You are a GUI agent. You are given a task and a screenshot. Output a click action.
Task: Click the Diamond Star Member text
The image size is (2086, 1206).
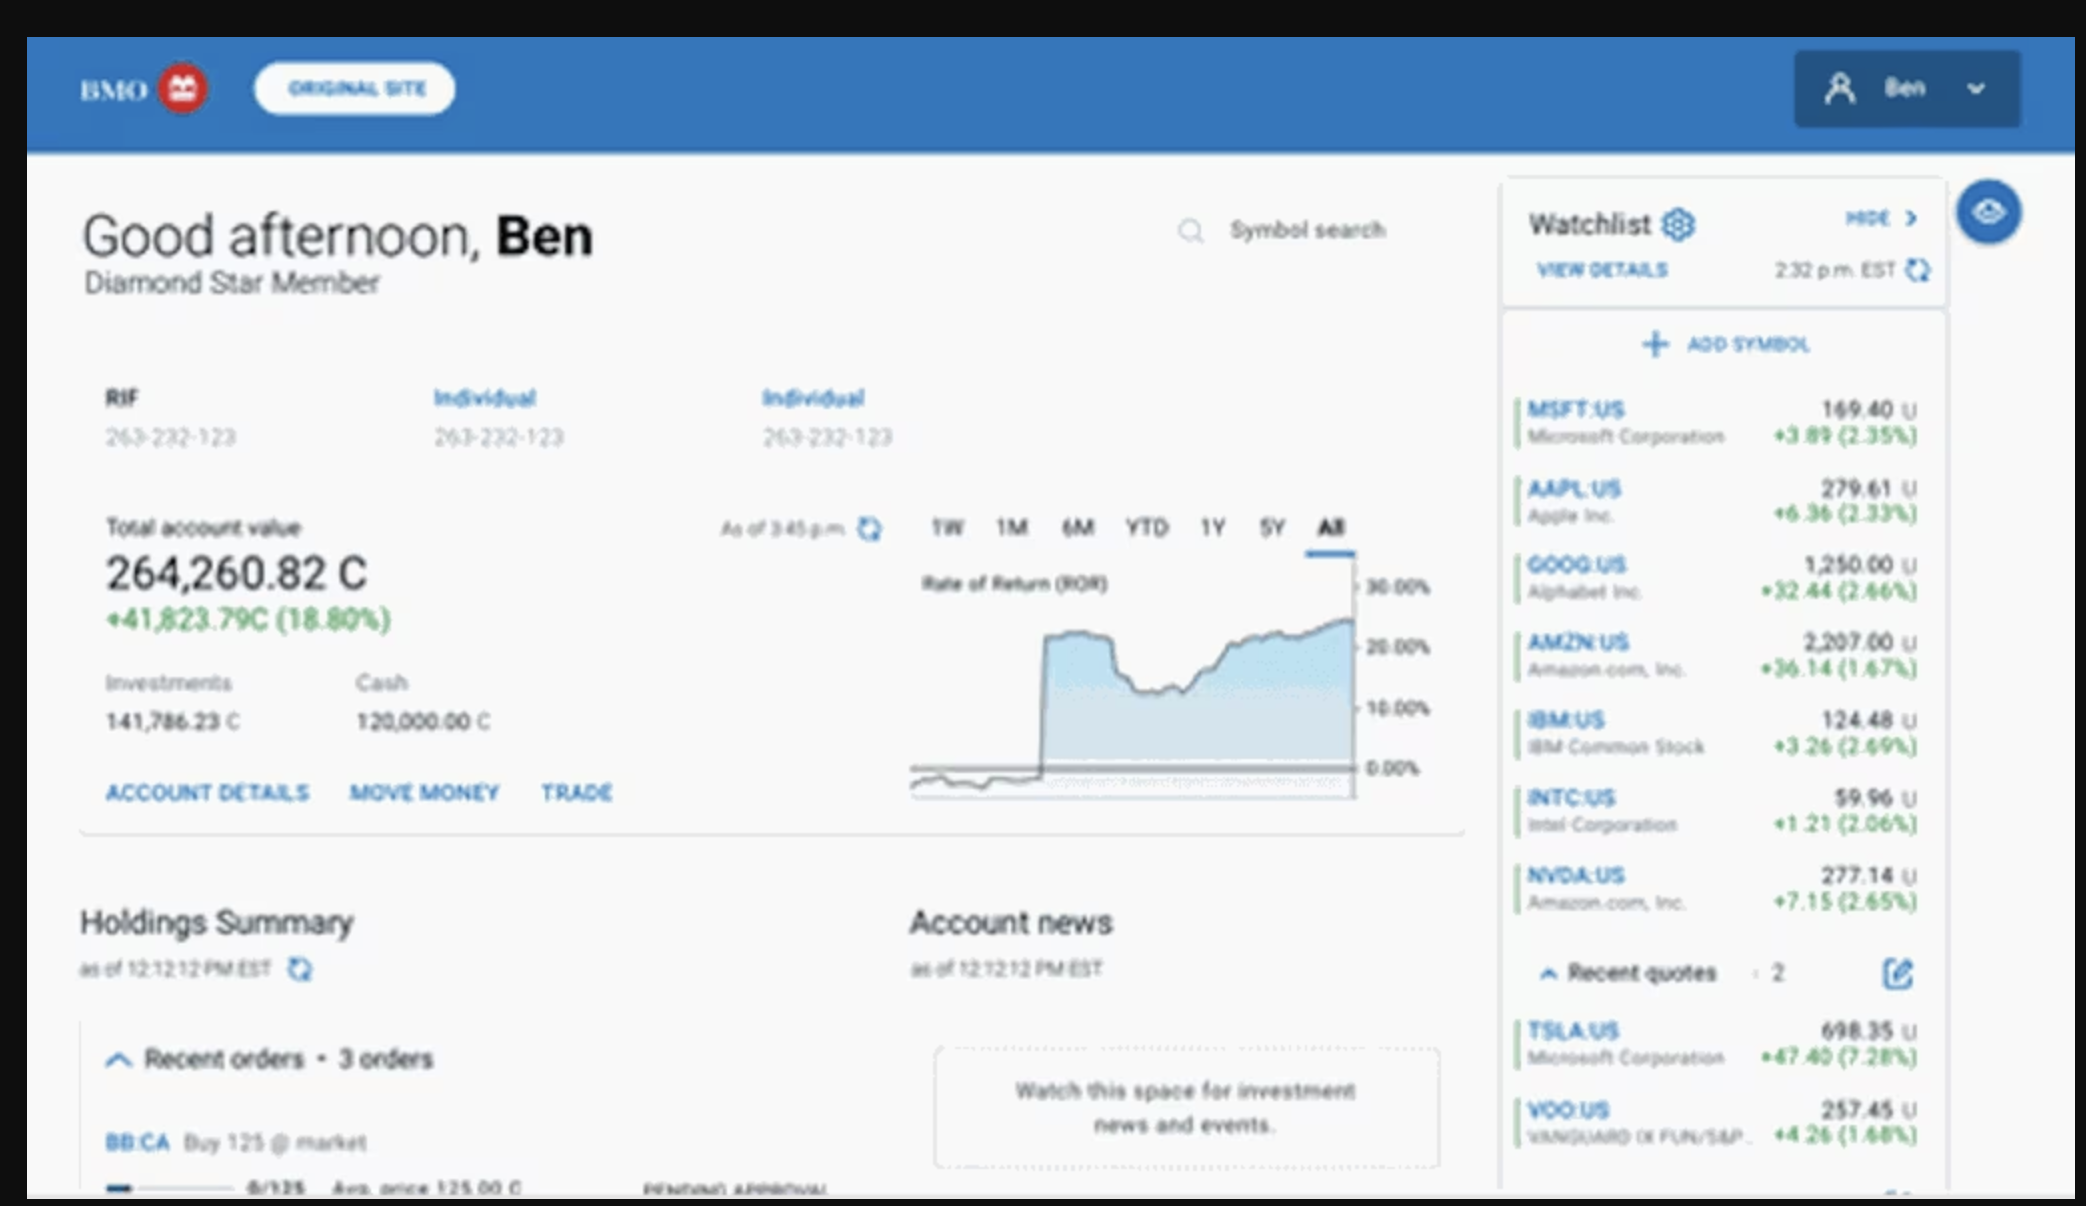click(232, 283)
